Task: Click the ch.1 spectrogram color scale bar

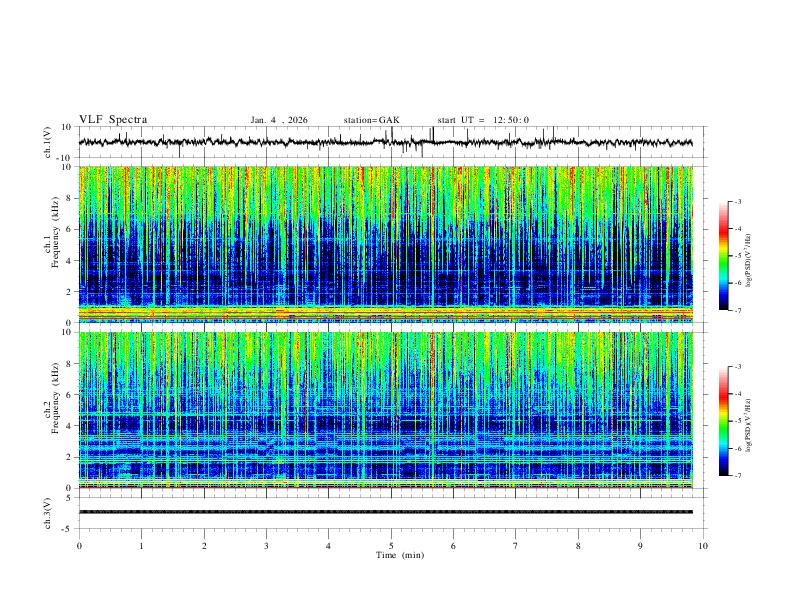Action: pos(723,256)
